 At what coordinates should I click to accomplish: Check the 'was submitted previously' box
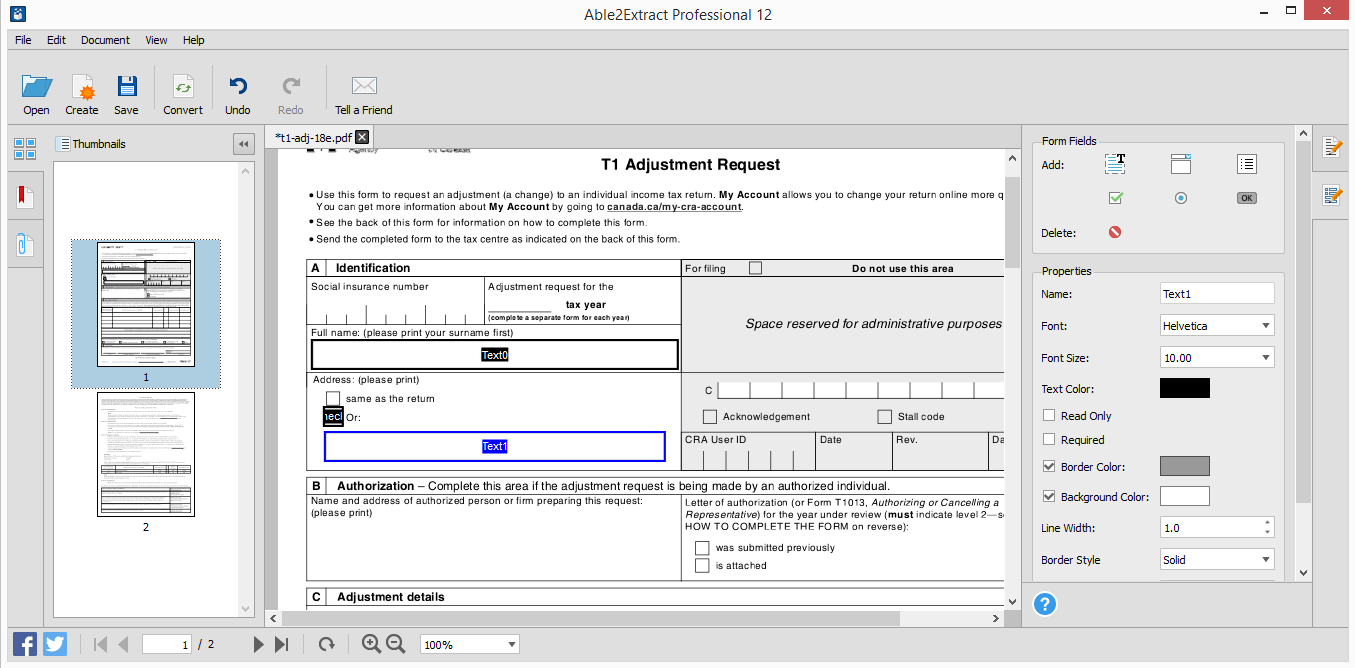click(702, 548)
